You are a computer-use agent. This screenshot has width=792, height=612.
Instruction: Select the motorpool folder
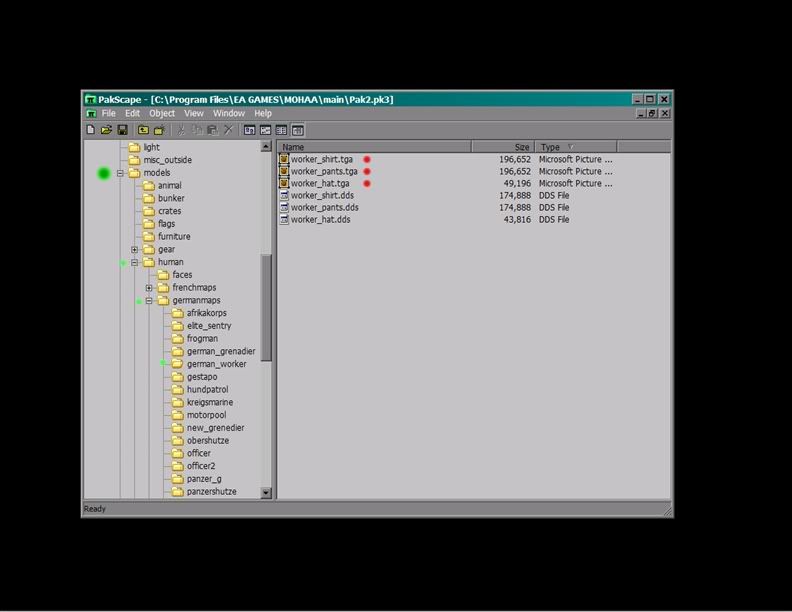click(x=207, y=415)
